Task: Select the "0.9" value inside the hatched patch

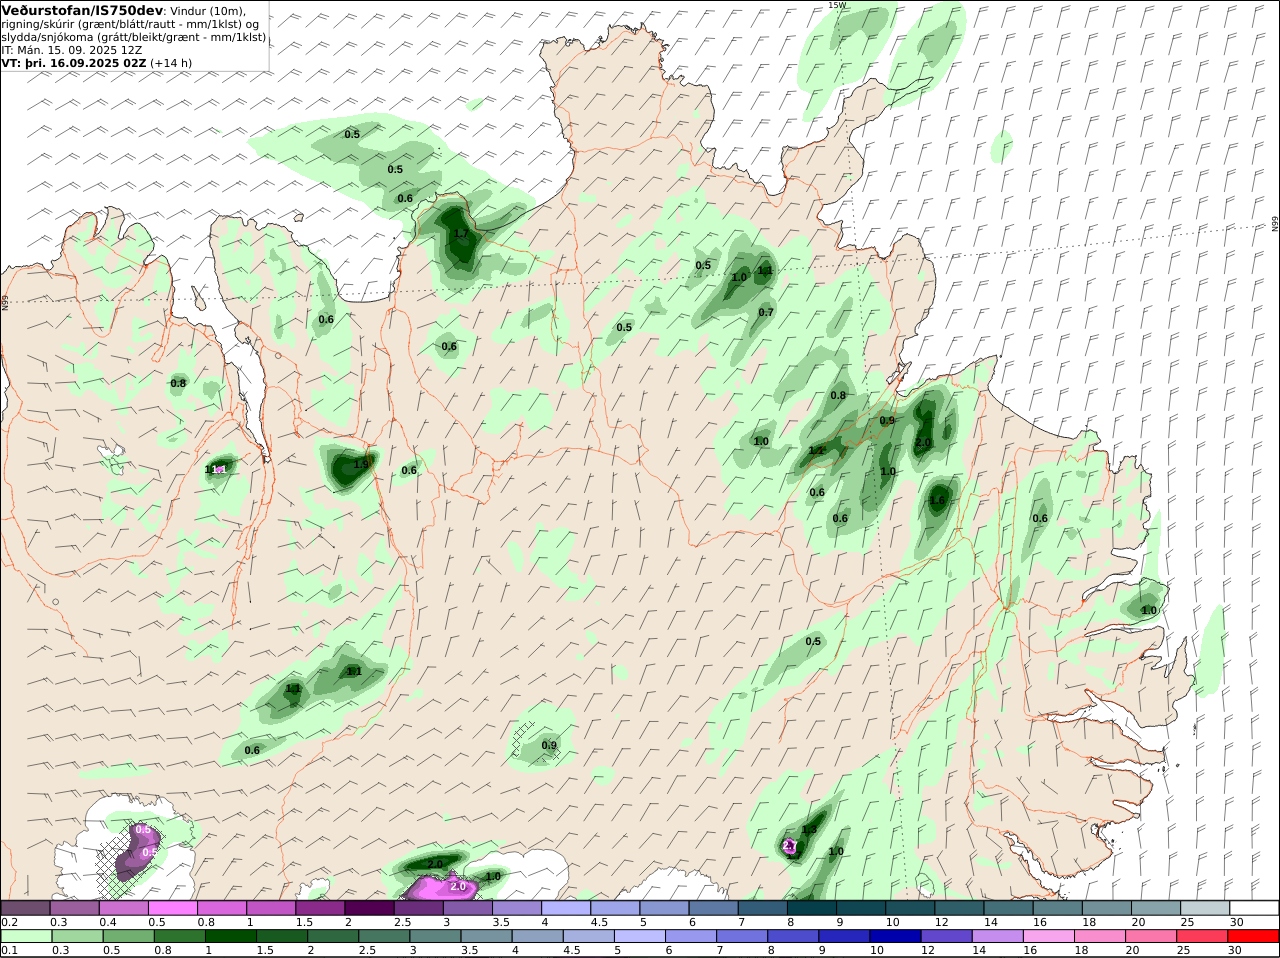Action: pyautogui.click(x=549, y=745)
